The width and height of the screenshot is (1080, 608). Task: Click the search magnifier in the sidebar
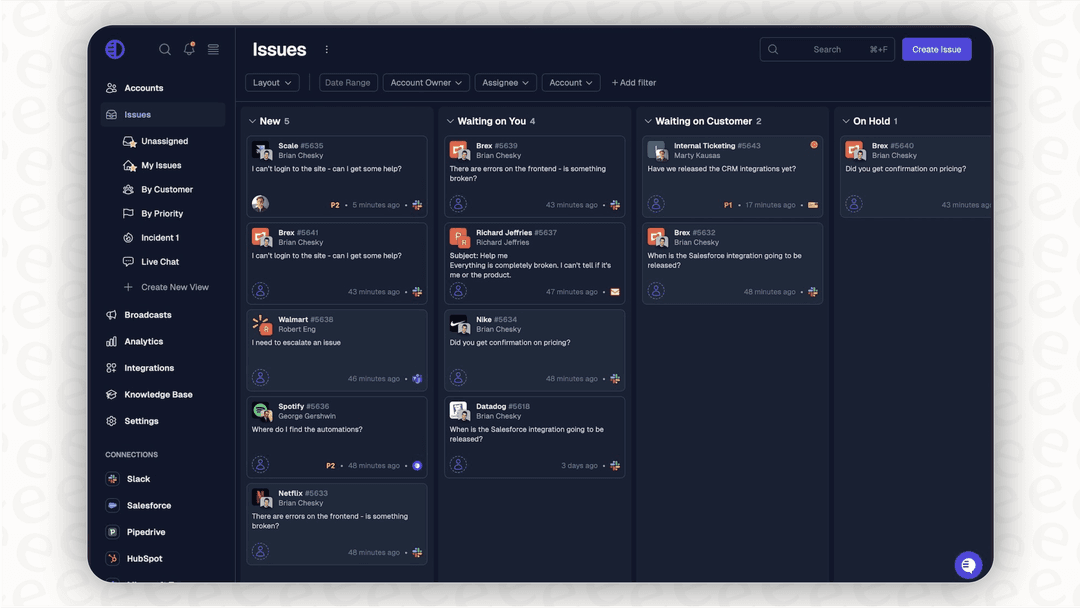pos(164,48)
